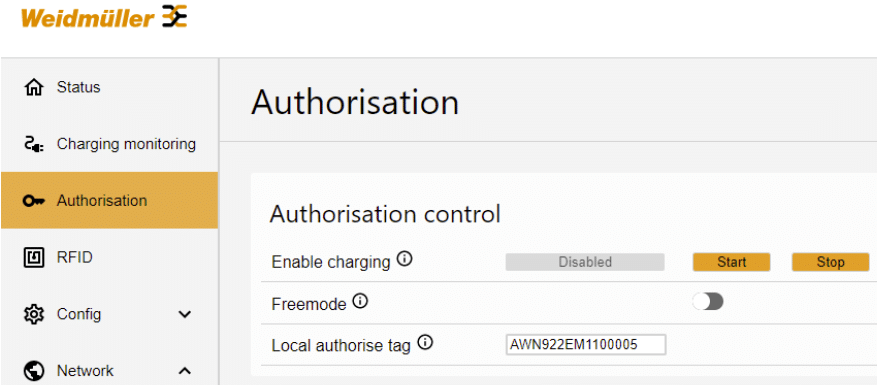This screenshot has width=877, height=385.
Task: Click the Local authorise tag input field
Action: pyautogui.click(x=586, y=345)
